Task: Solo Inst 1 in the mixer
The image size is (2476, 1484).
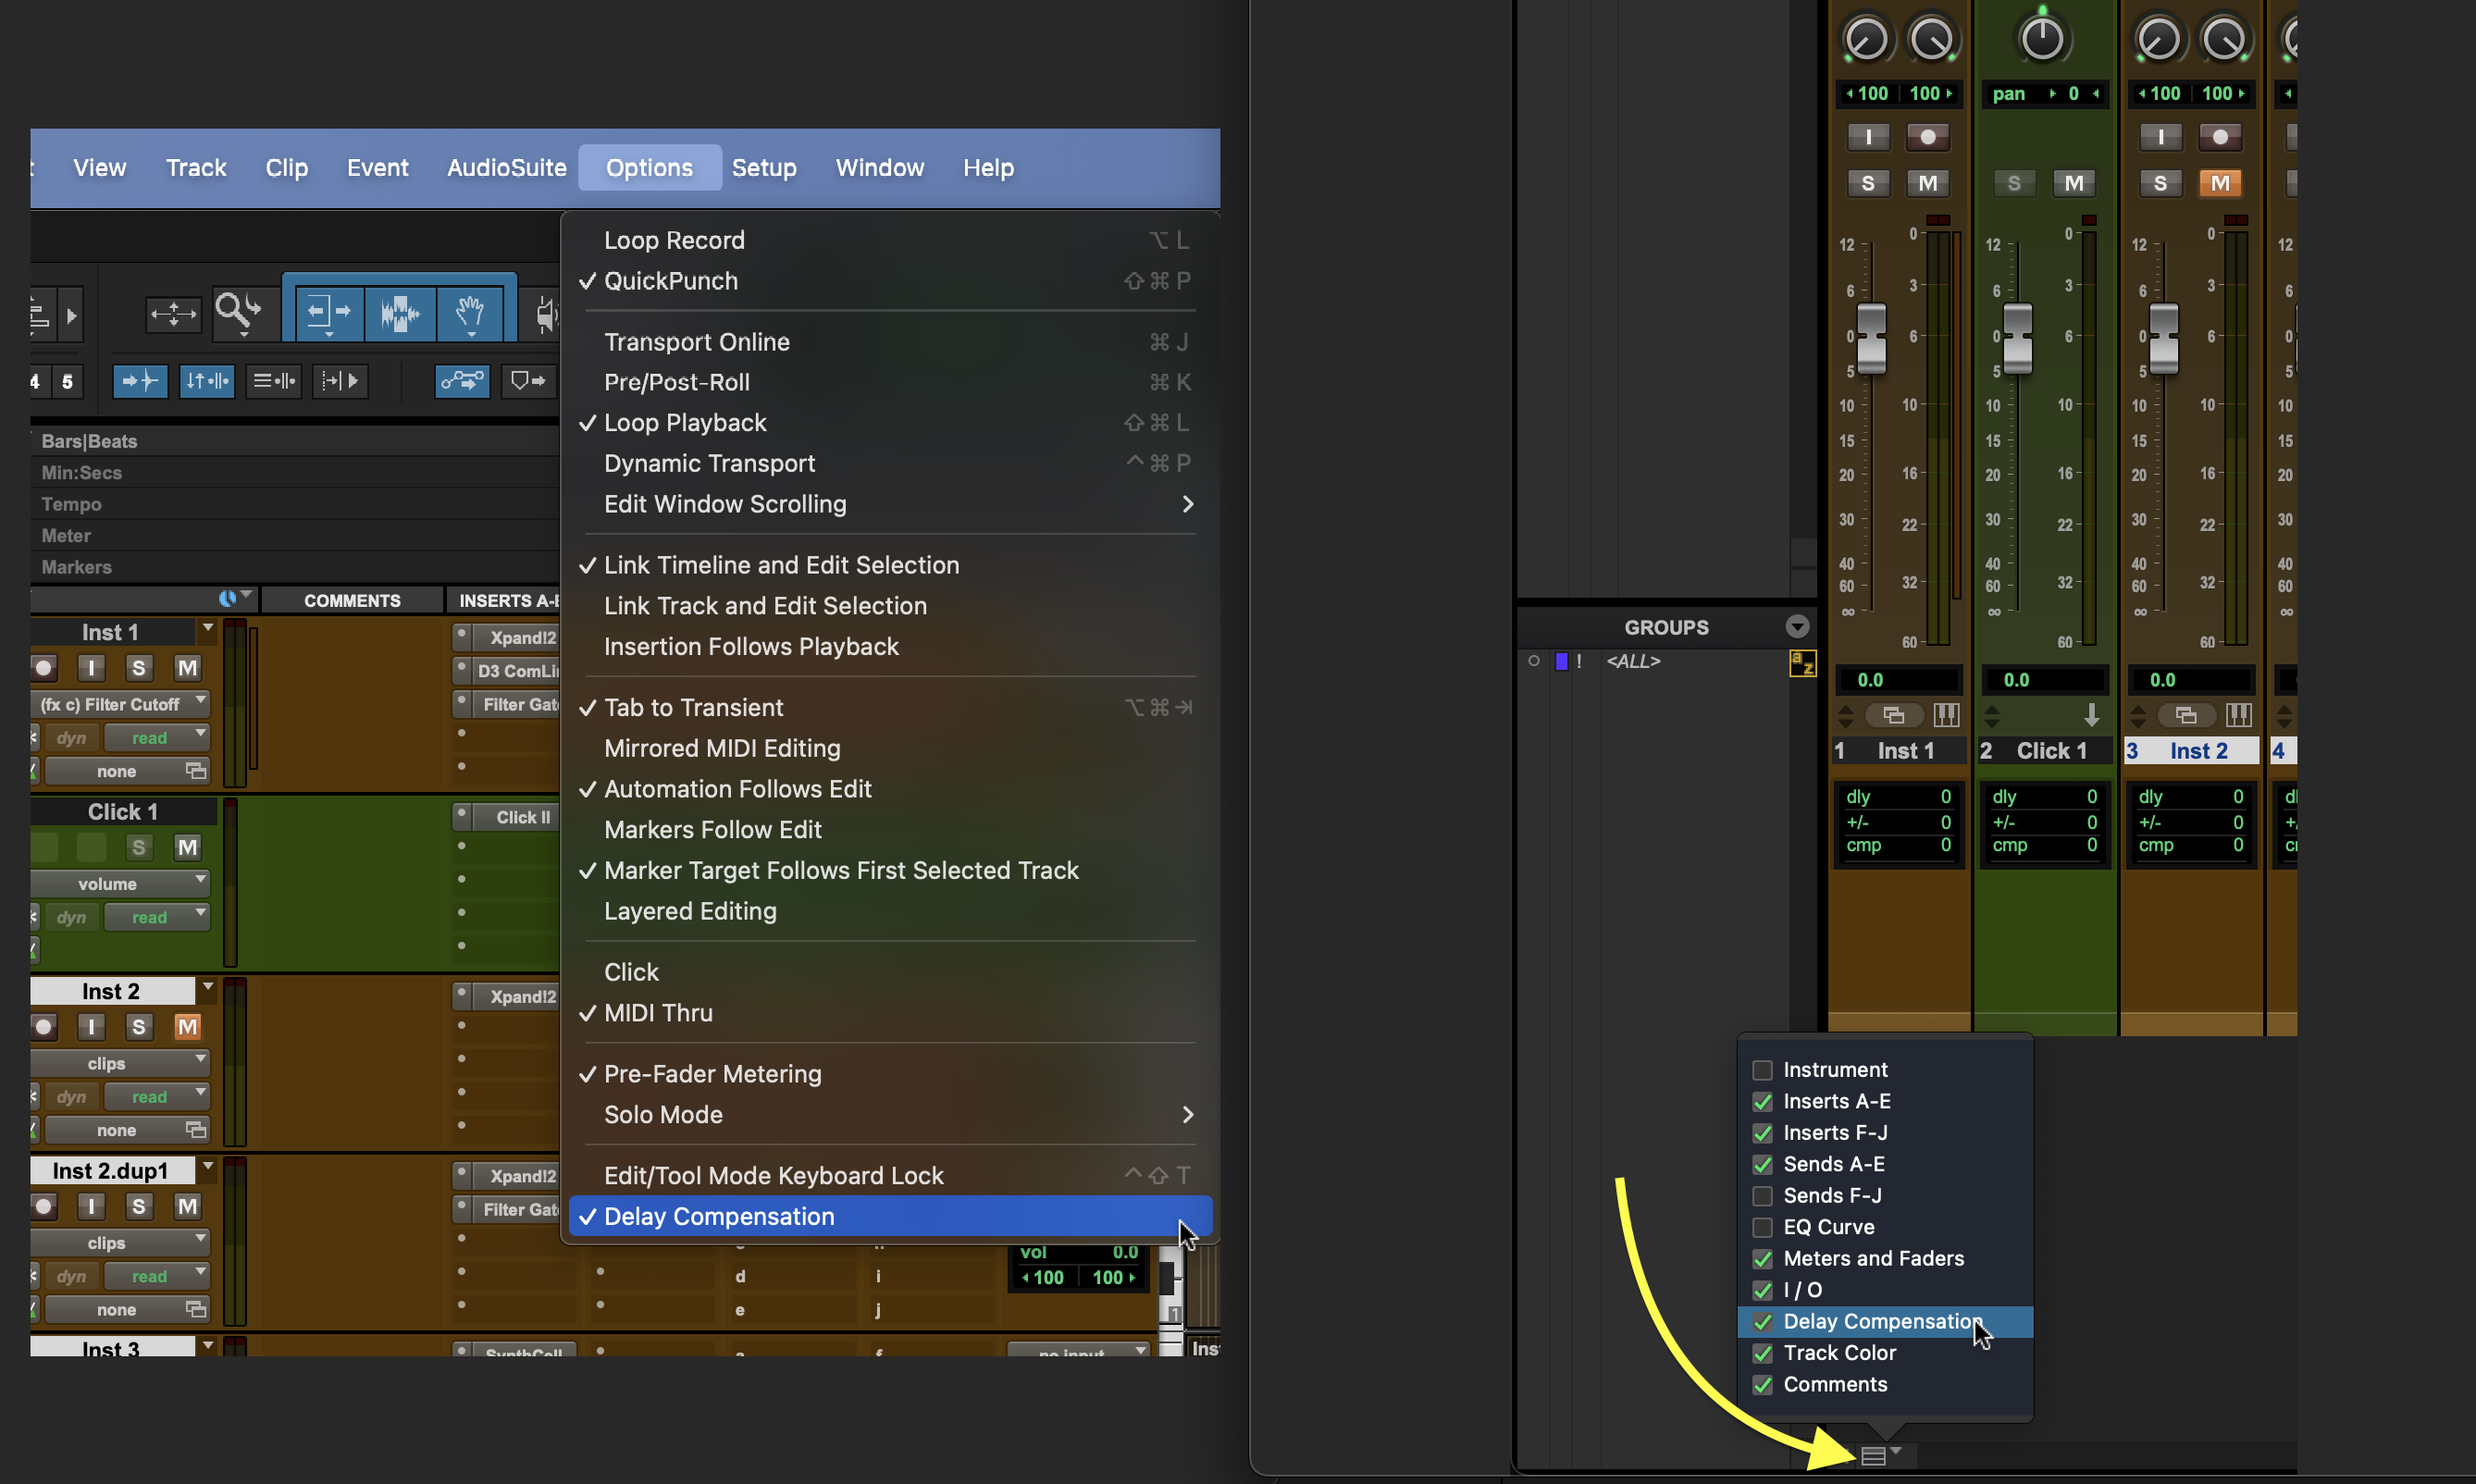Action: [1867, 183]
